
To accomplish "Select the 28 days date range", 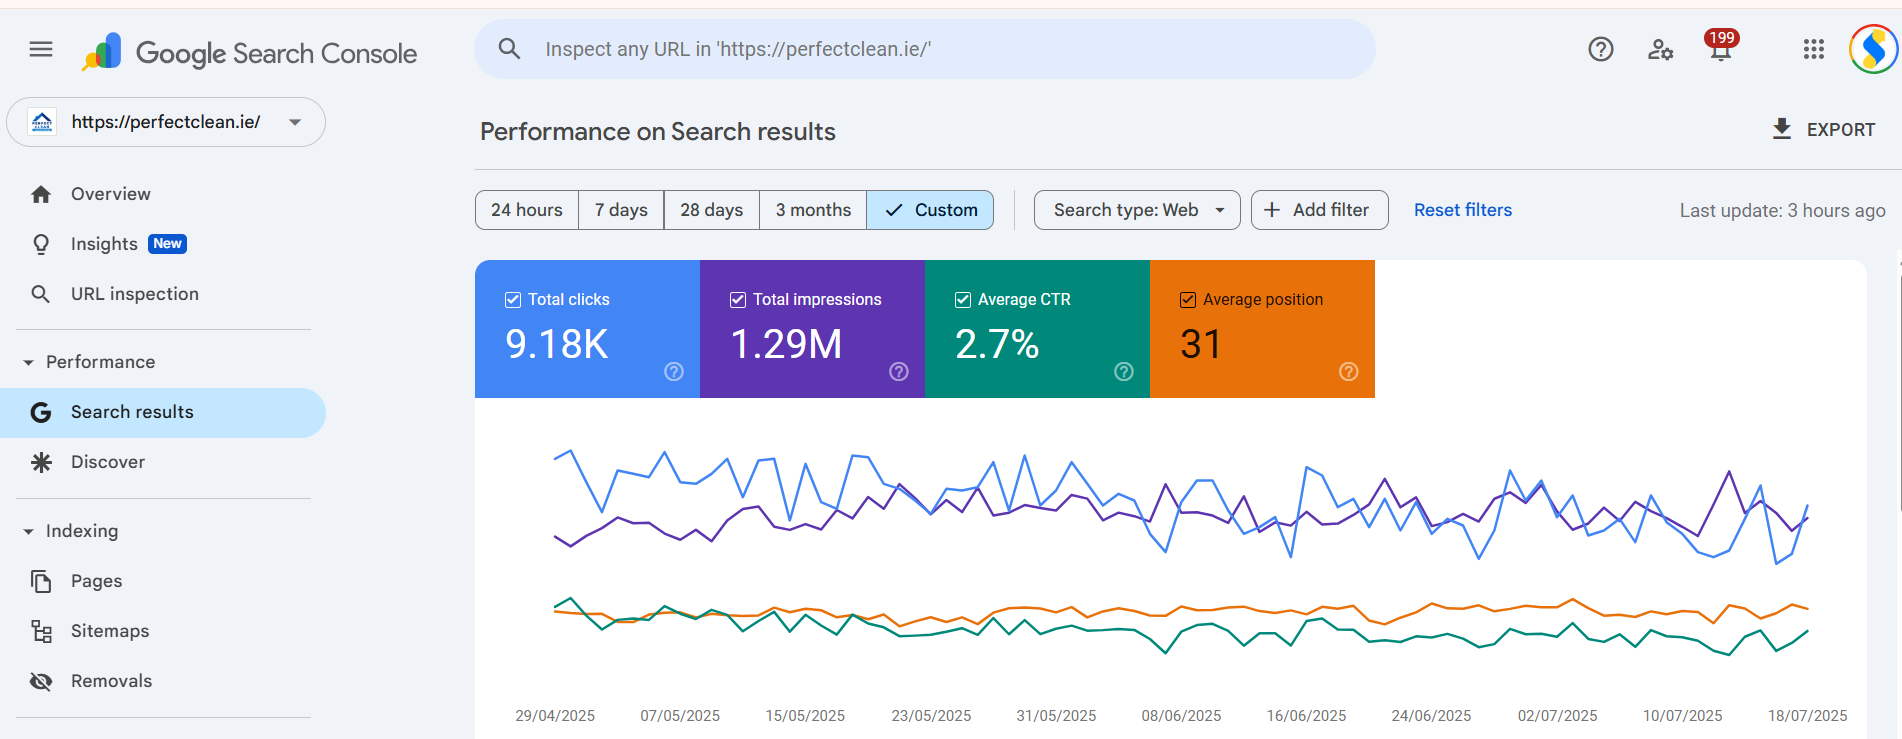I will click(711, 210).
